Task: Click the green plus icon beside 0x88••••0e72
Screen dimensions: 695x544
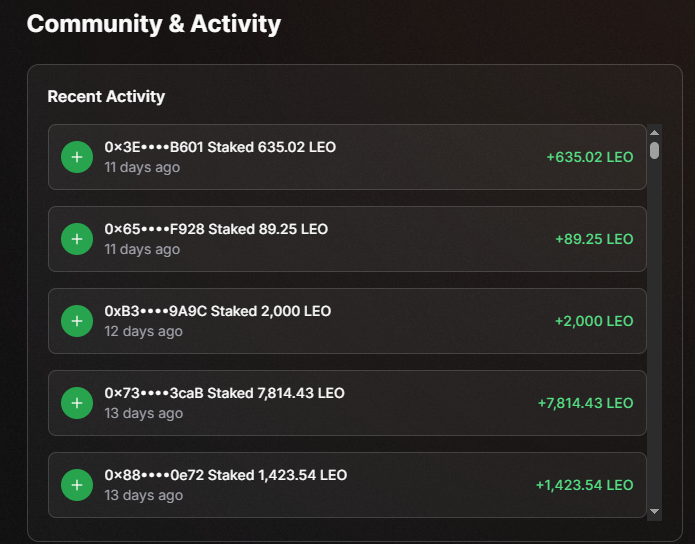Action: pos(77,485)
